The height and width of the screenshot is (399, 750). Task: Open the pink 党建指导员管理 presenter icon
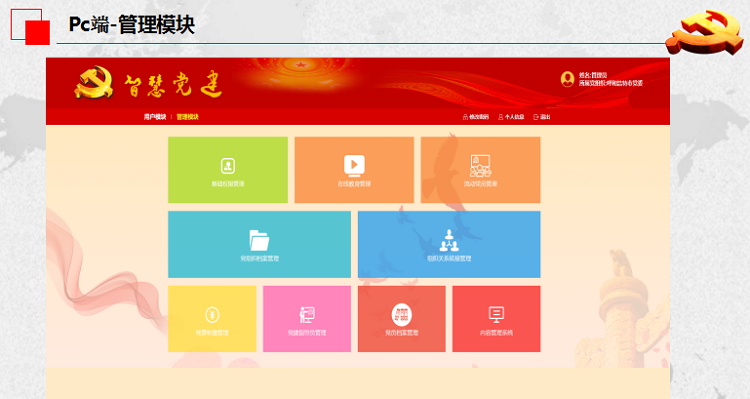pyautogui.click(x=307, y=315)
